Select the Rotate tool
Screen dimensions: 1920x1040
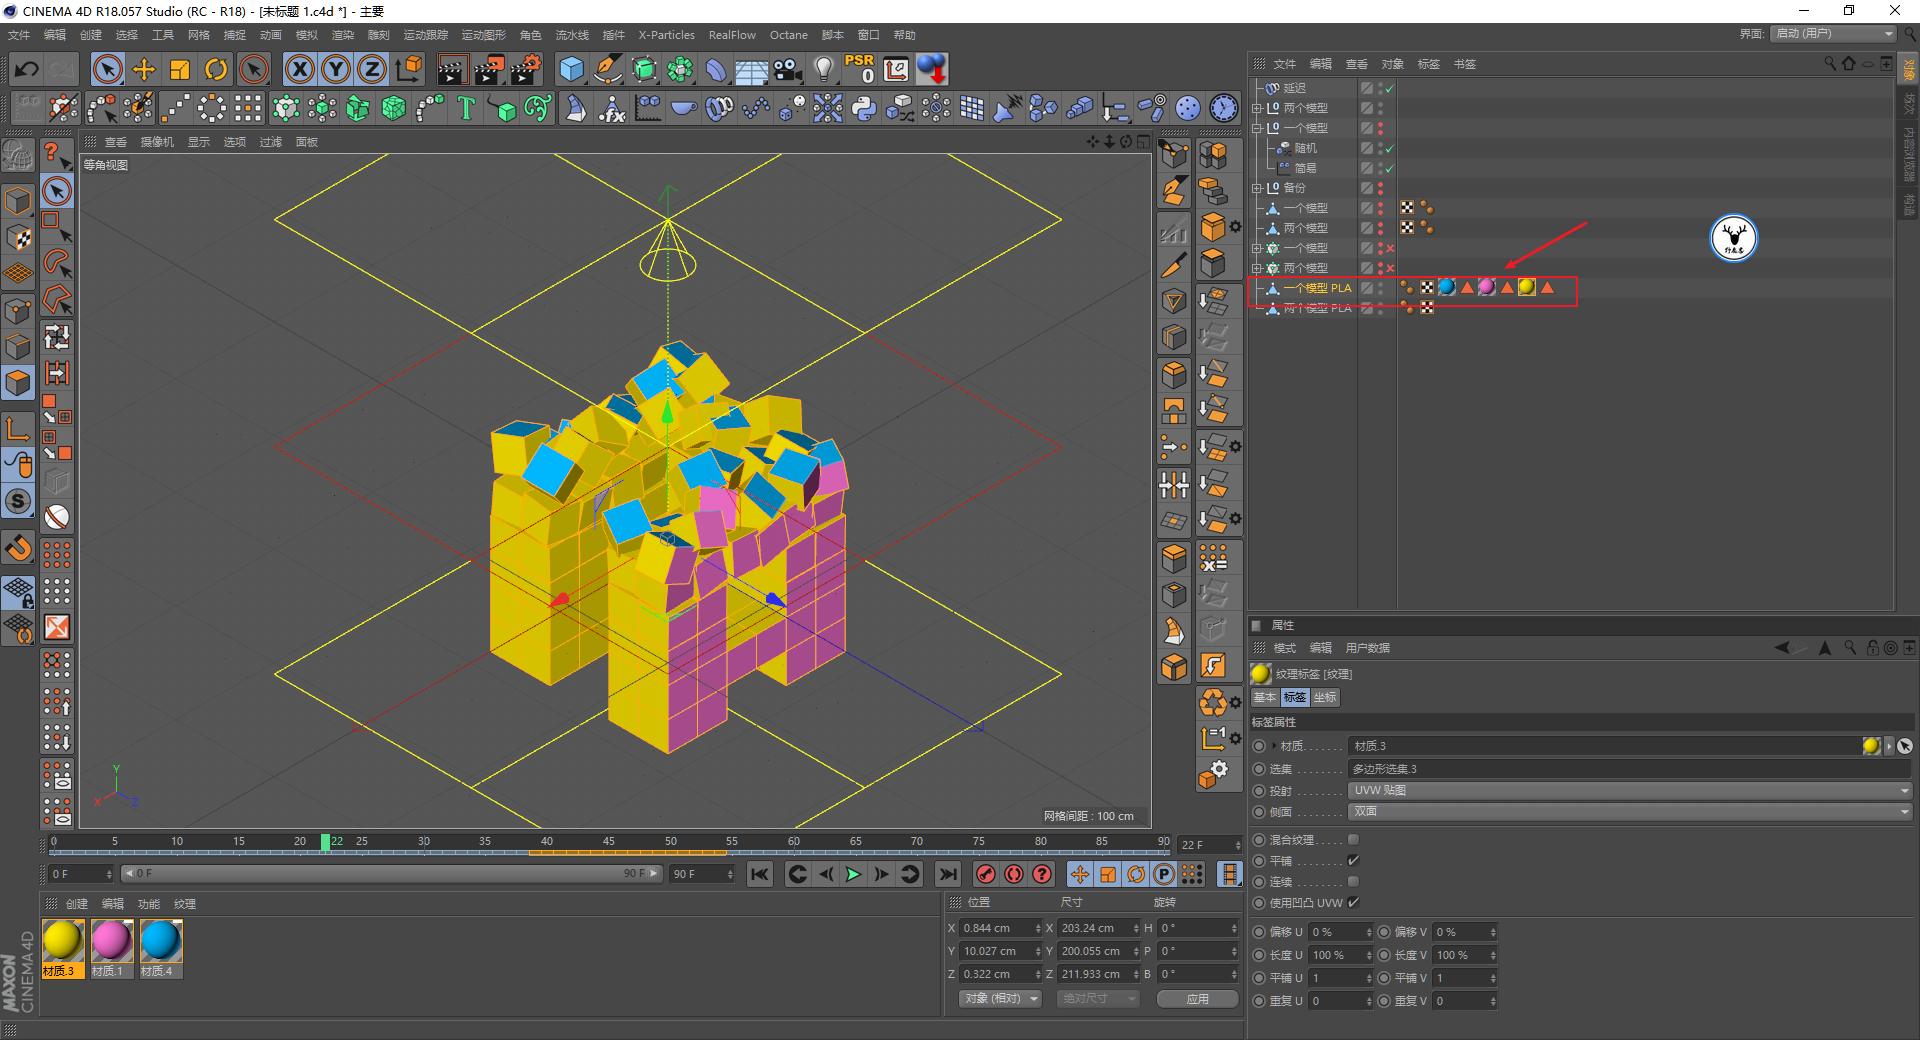click(216, 69)
